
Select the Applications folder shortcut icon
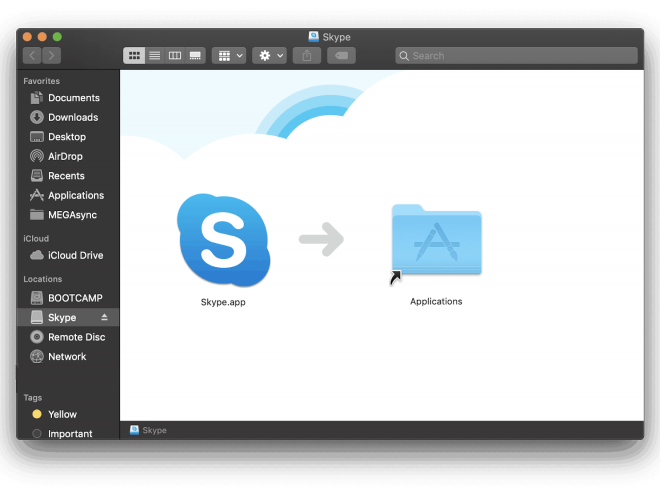pos(436,243)
